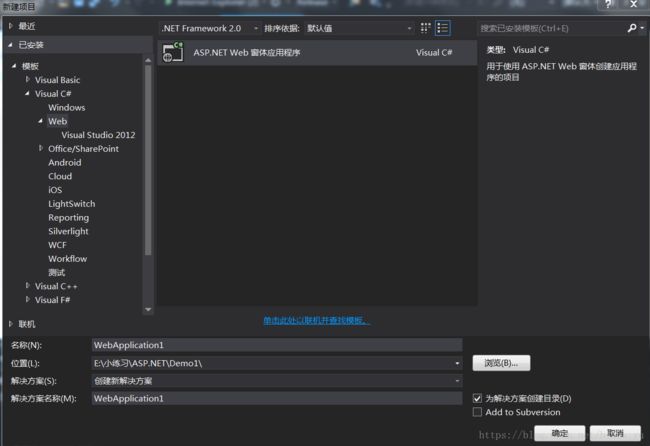The image size is (650, 446).
Task: Select the Visual Studio 2012 category
Action: pos(98,135)
